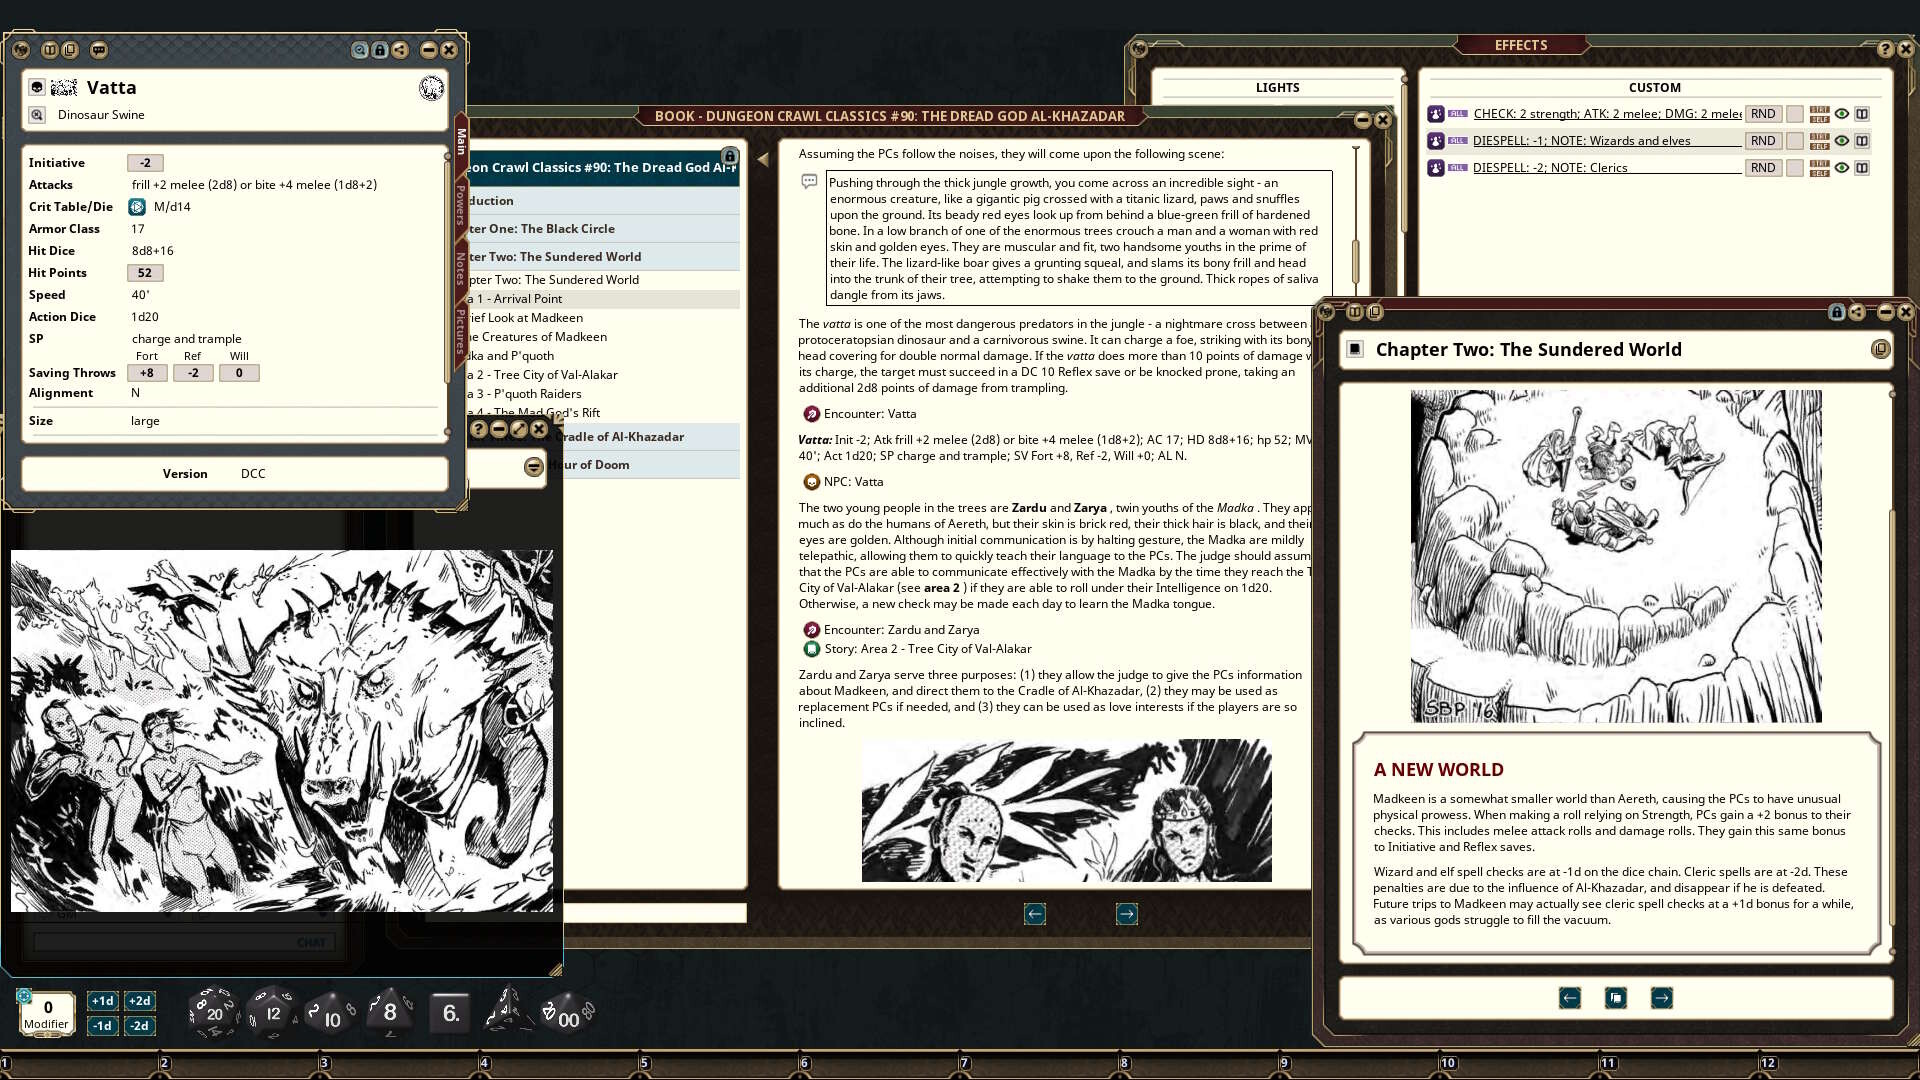Image resolution: width=1920 pixels, height=1080 pixels.
Task: Click the purple effect icon for CHECK strength
Action: [1435, 114]
